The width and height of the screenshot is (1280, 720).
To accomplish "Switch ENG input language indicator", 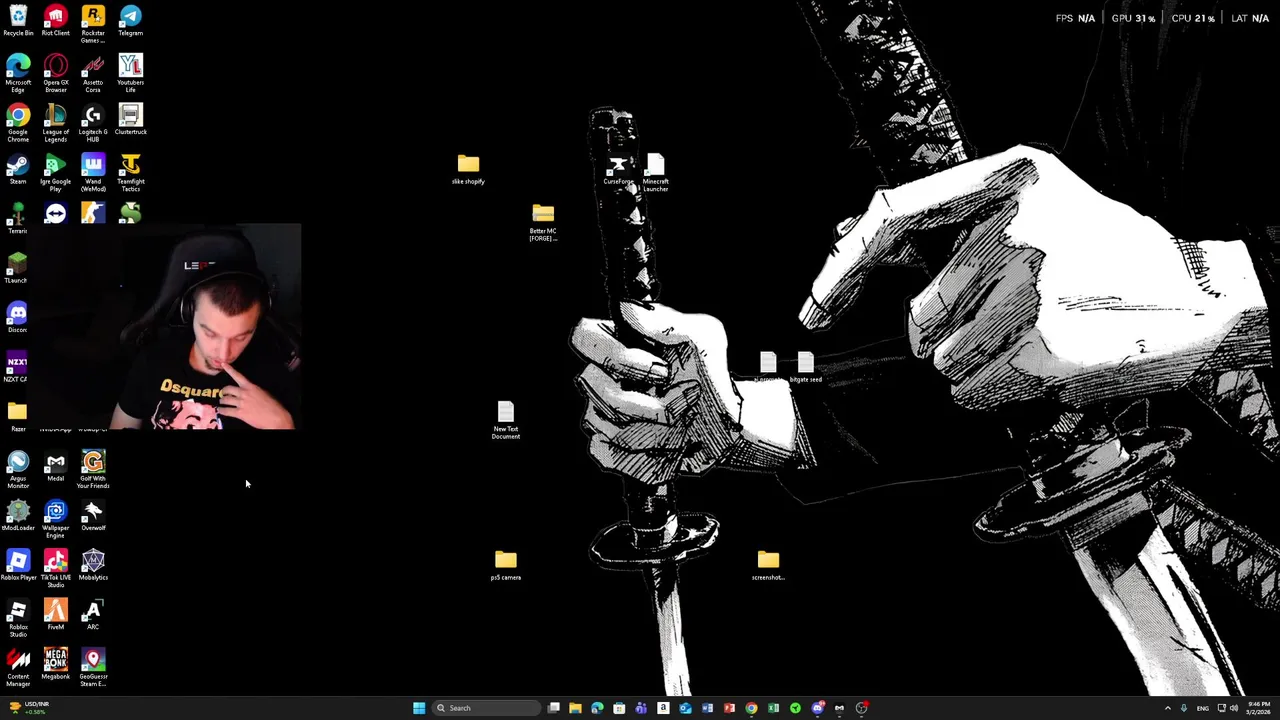I will 1203,708.
